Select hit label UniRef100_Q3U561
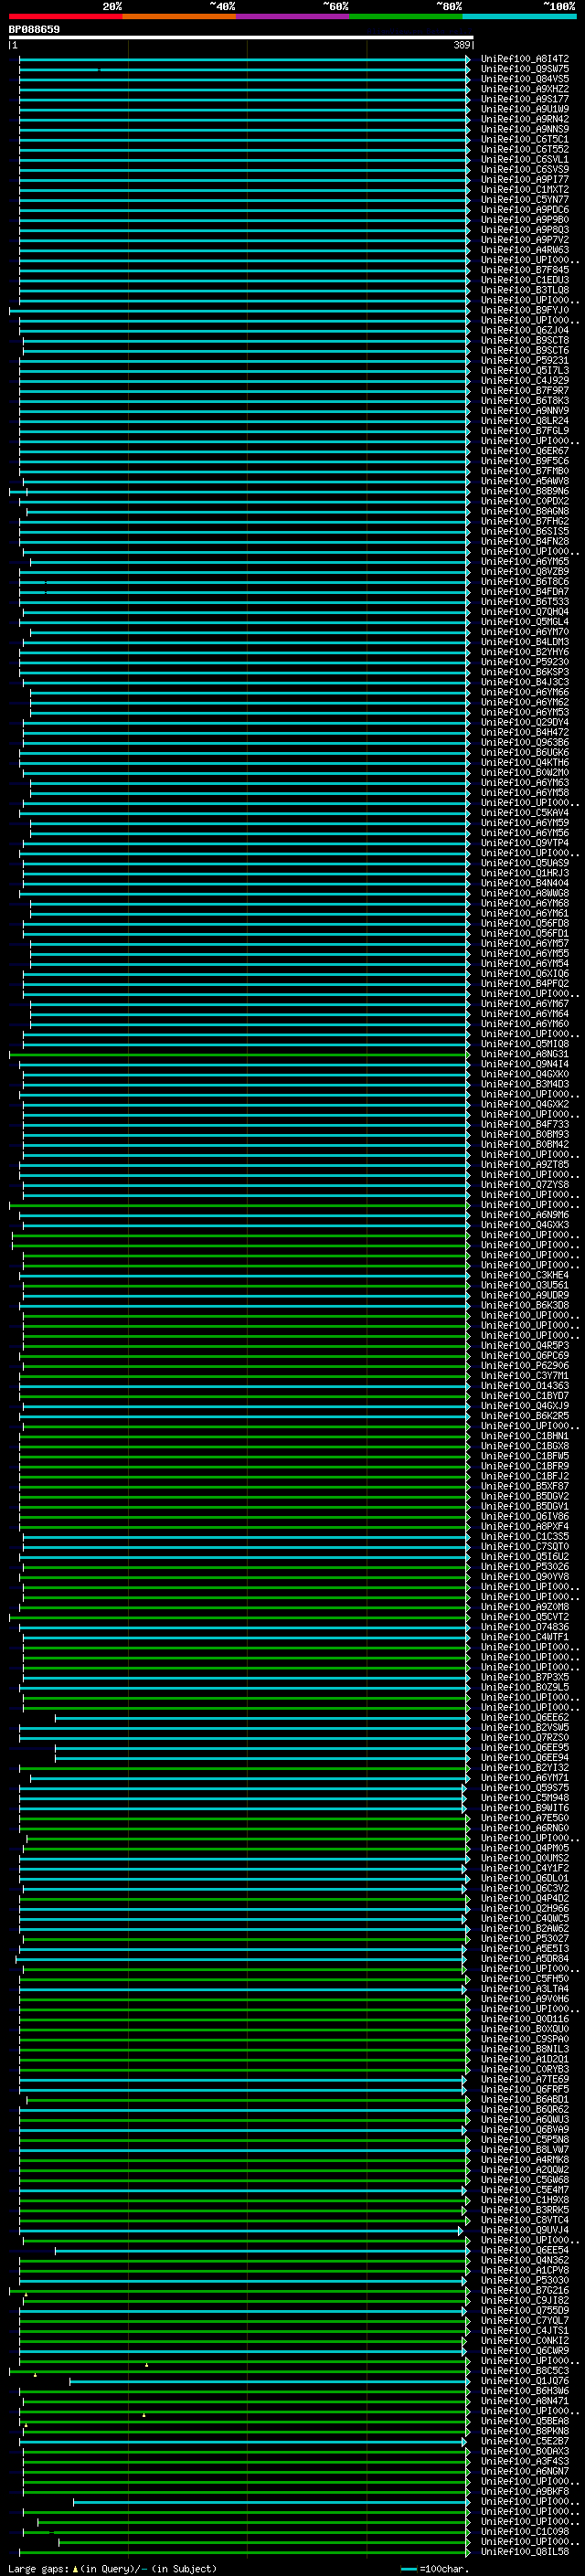Viewport: 585px width, 2576px height. [x=525, y=1285]
